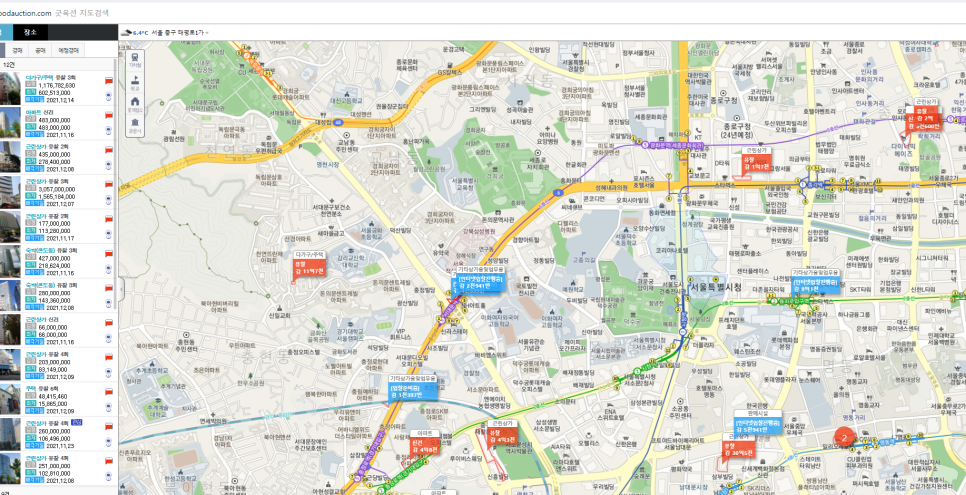
Task: Flag the 48,415,460 주택 listing
Action: [x=108, y=392]
